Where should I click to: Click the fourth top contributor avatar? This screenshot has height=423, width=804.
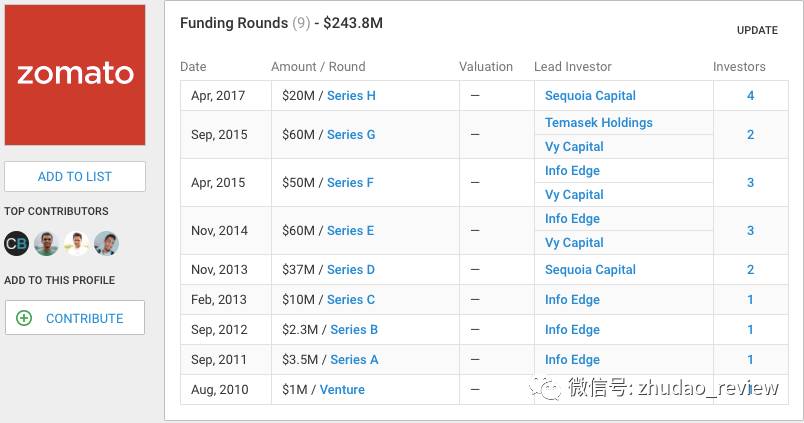point(106,243)
